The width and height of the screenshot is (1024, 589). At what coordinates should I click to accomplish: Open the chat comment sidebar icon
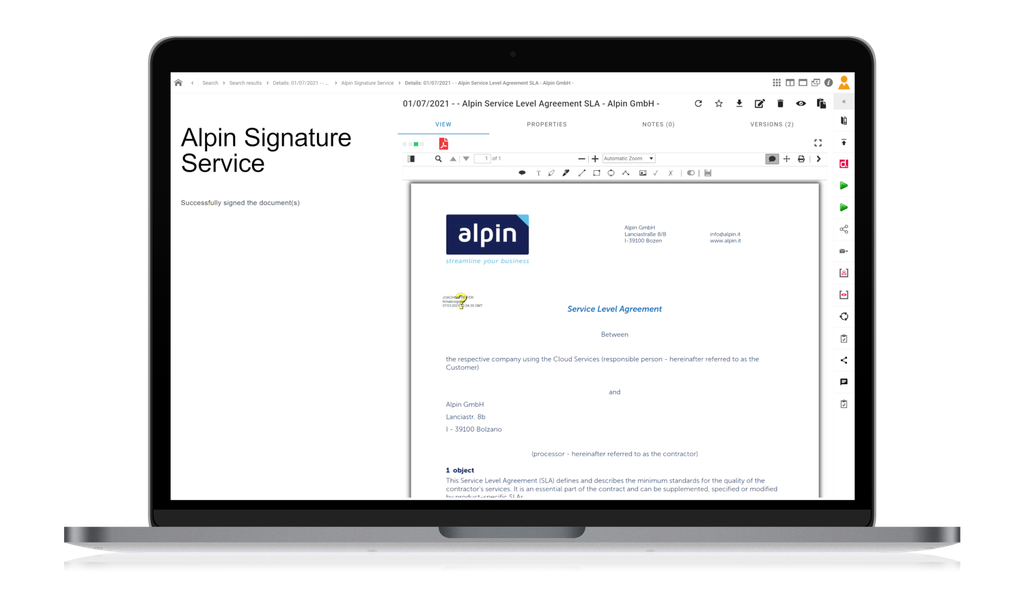(x=844, y=382)
